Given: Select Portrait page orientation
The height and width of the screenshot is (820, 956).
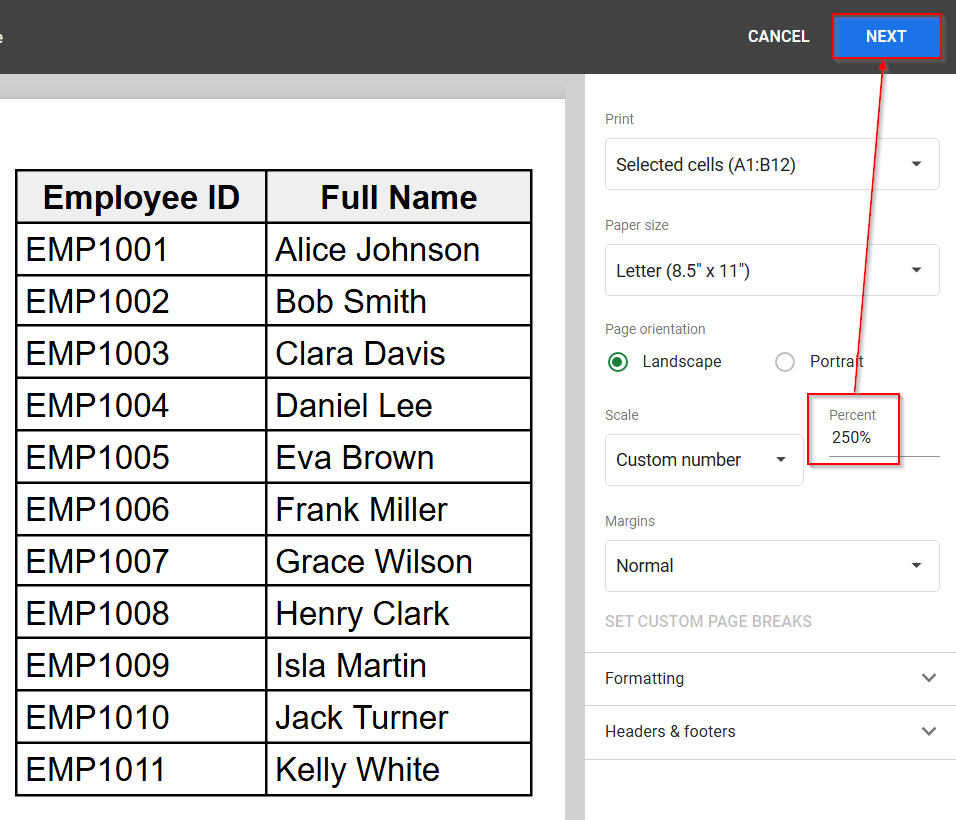Looking at the screenshot, I should pos(785,362).
